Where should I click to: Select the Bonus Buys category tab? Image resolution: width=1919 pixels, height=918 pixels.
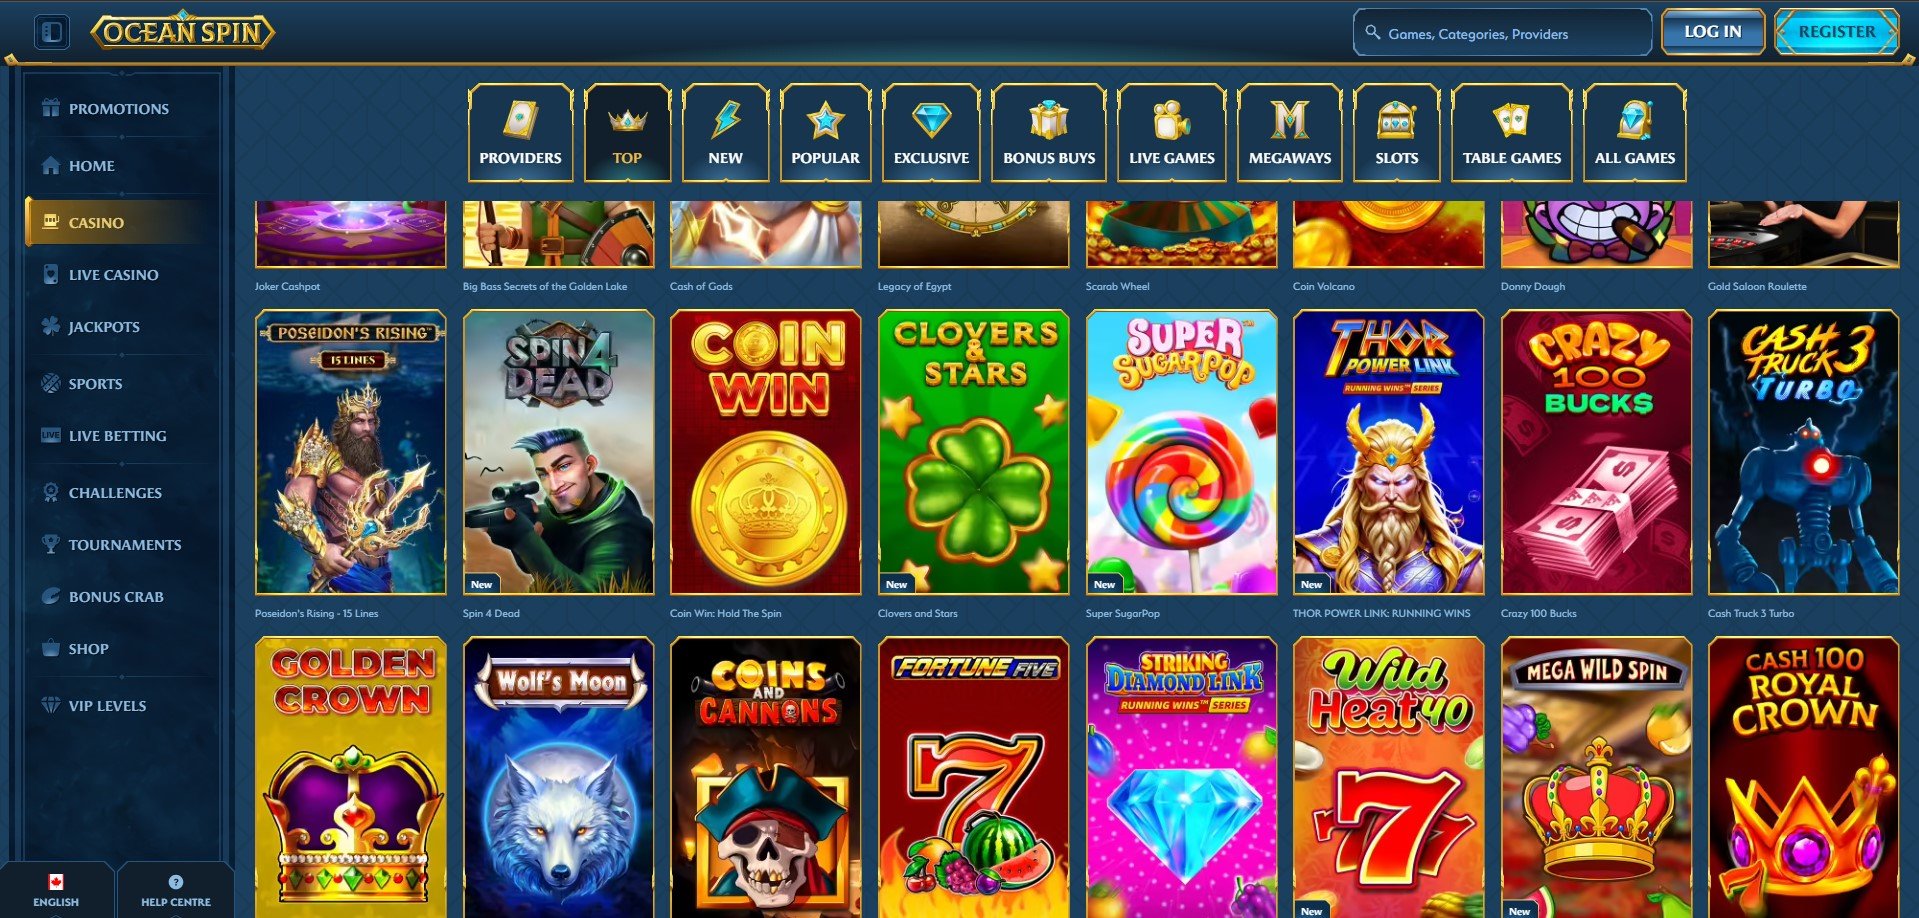click(1049, 133)
